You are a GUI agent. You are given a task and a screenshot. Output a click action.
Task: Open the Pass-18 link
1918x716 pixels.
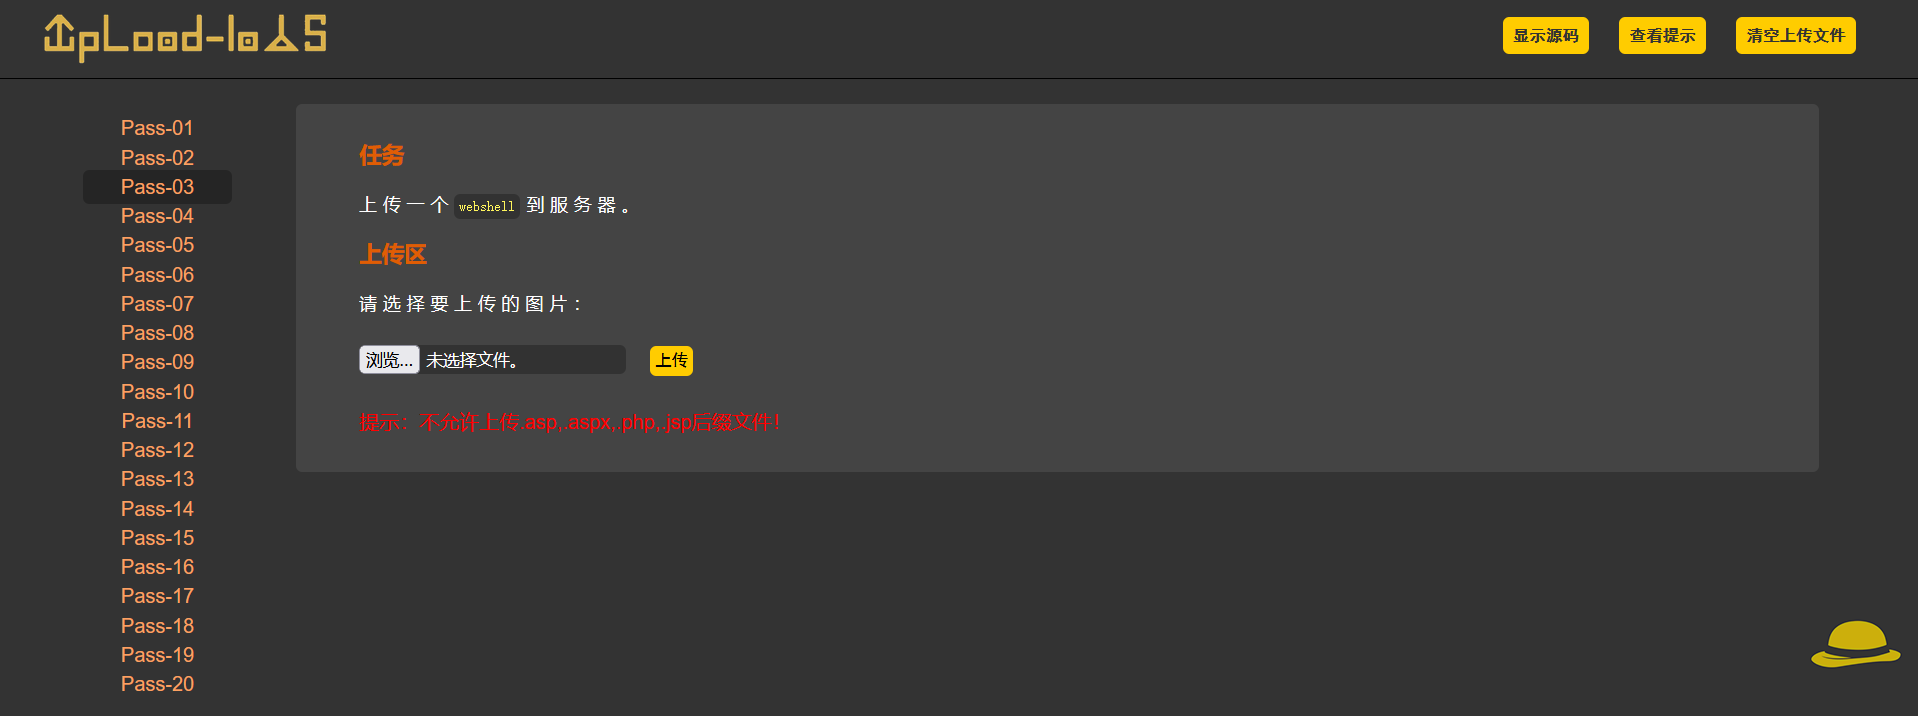[157, 626]
